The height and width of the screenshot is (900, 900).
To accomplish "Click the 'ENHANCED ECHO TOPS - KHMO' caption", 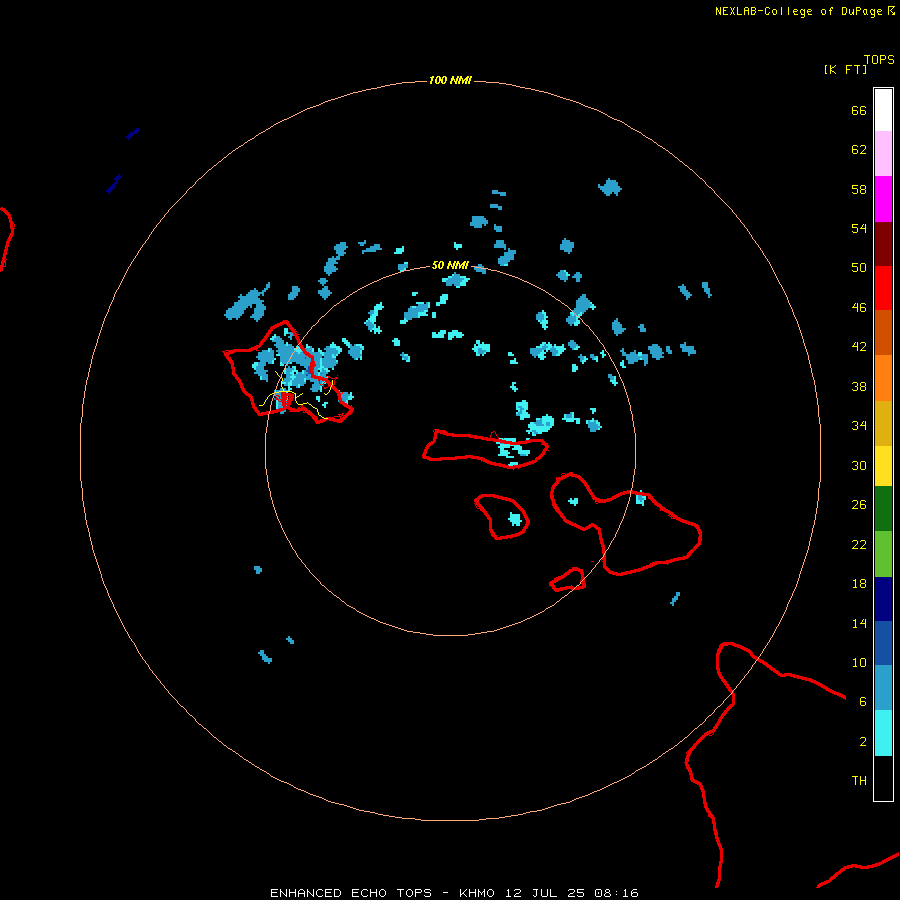I will [382, 893].
